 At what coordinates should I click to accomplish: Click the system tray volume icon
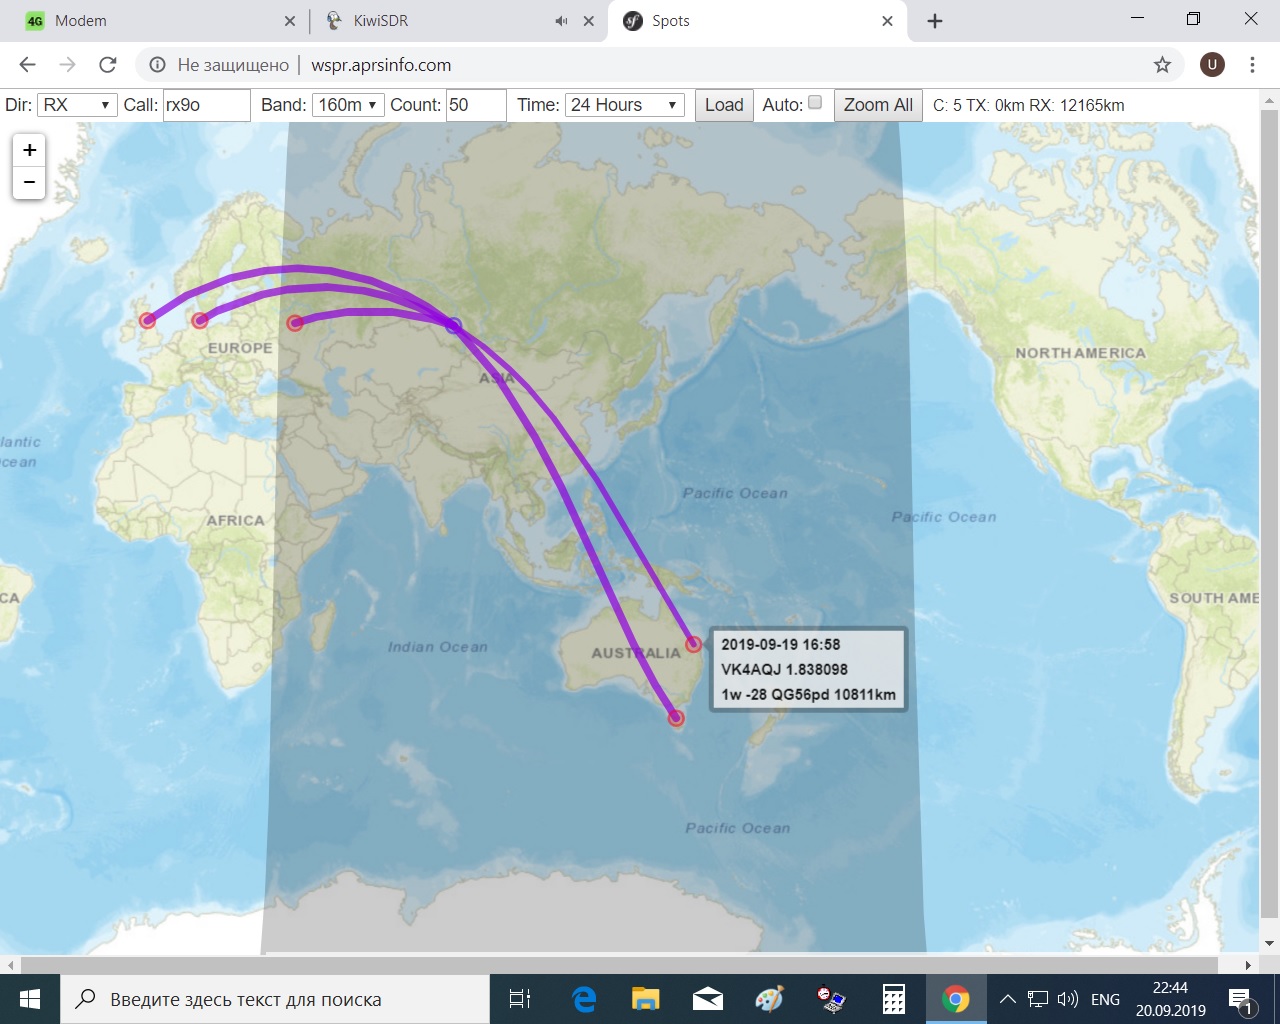[x=1068, y=998]
